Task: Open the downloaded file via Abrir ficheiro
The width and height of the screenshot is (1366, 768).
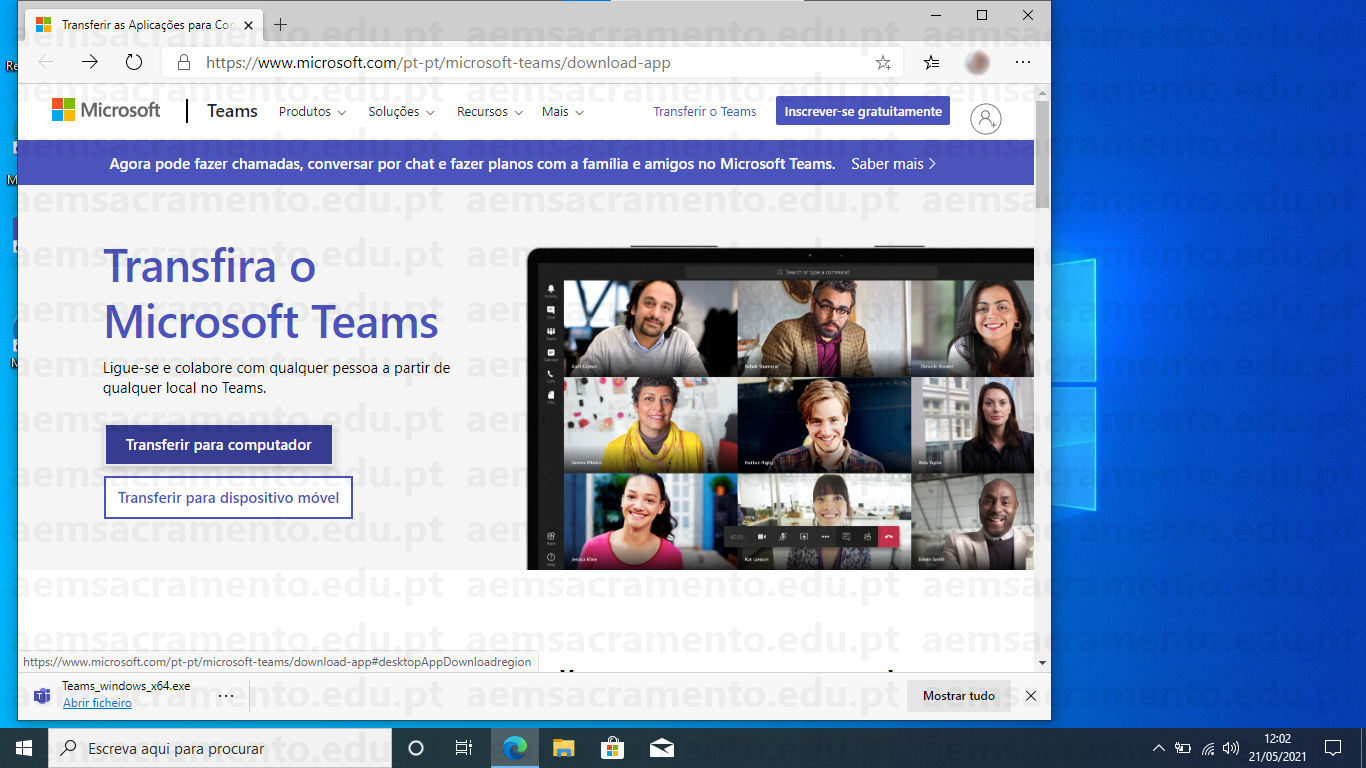Action: click(97, 703)
